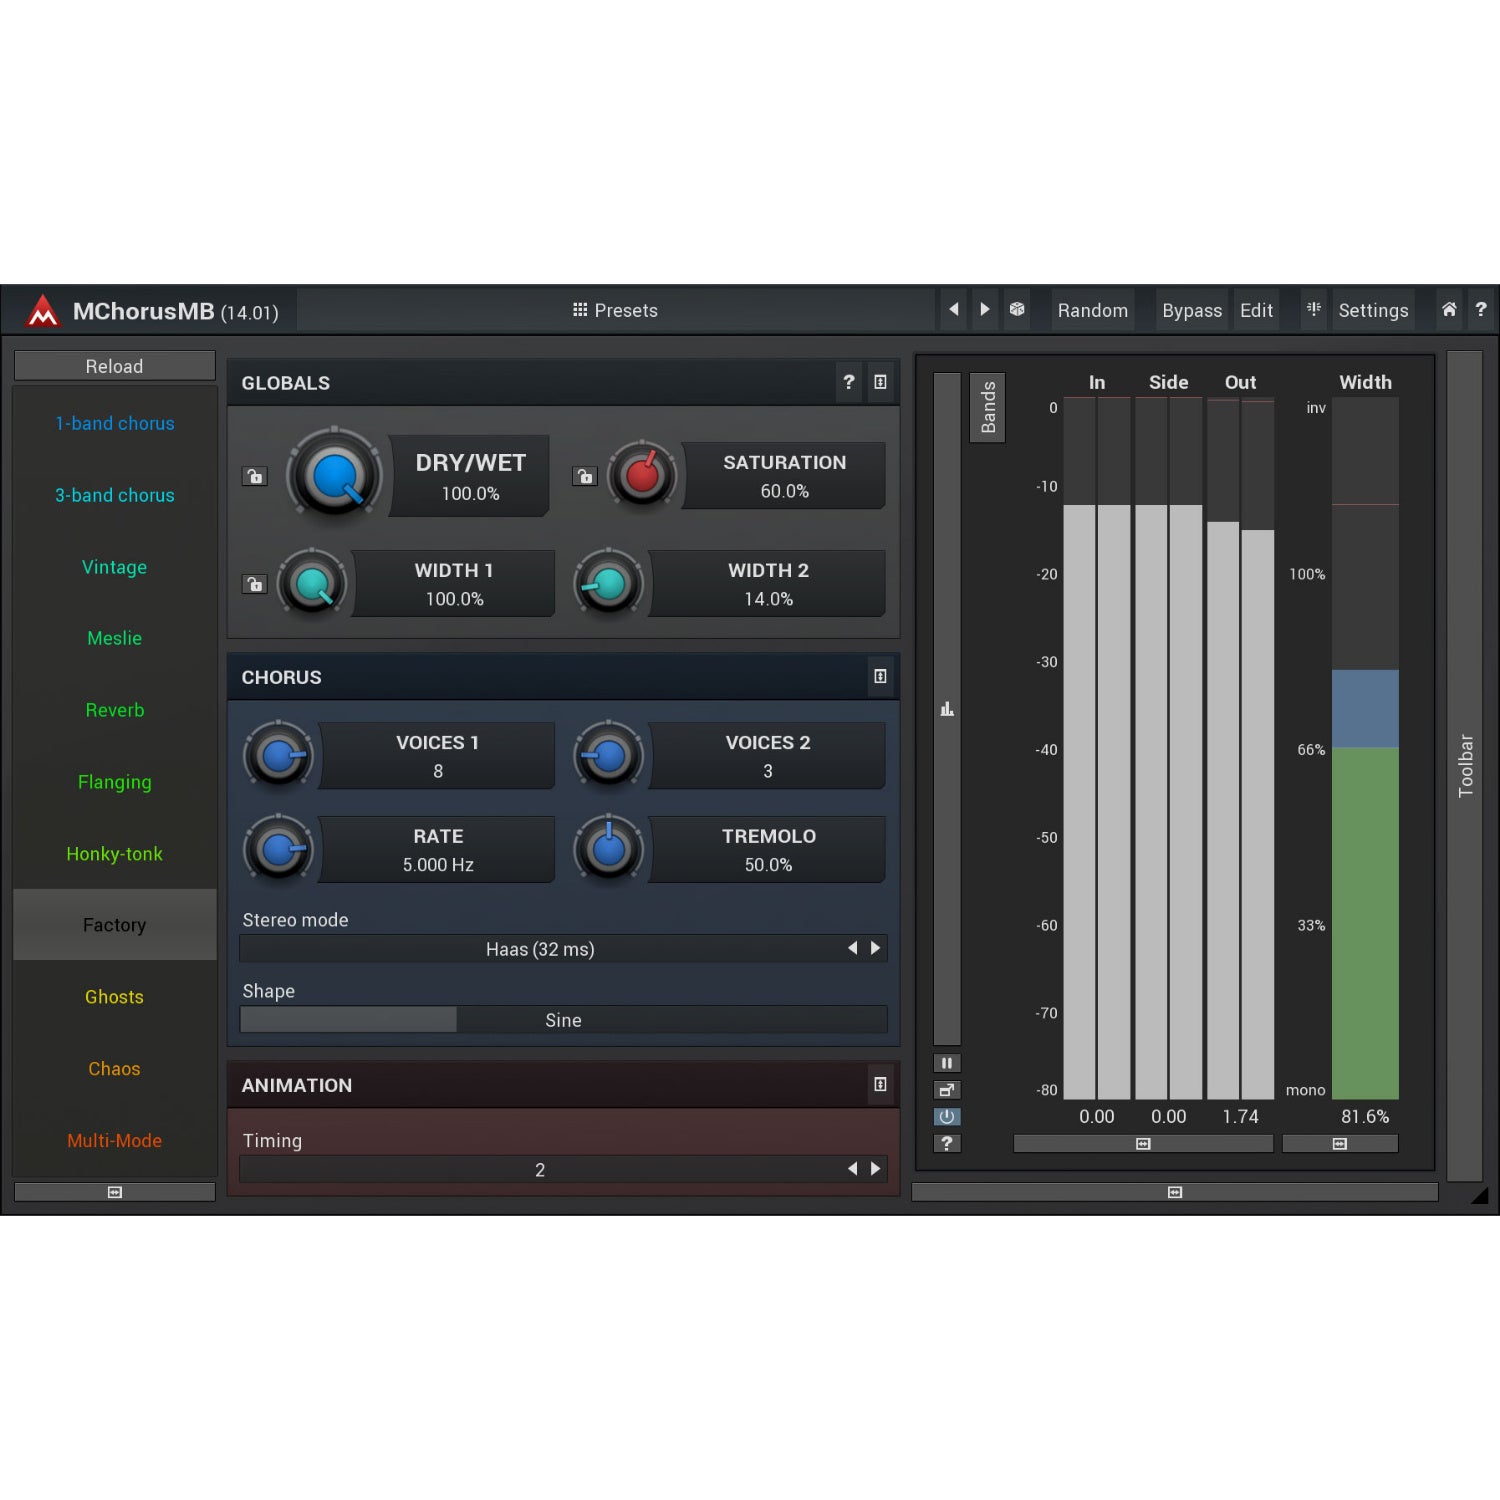Click the Reload button
1500x1500 pixels.
coord(115,366)
